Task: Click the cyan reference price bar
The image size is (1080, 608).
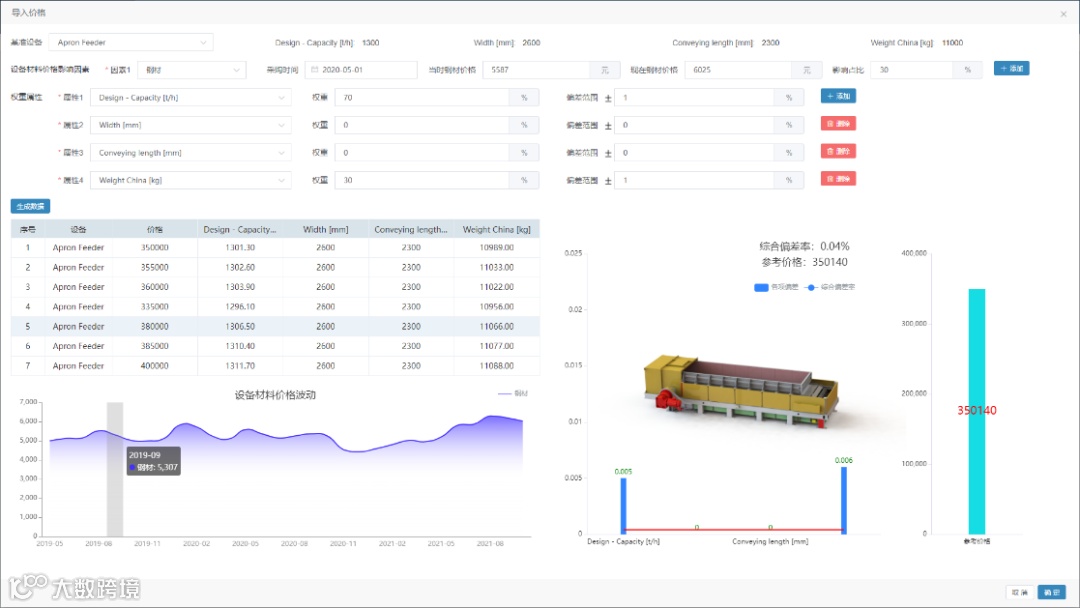Action: click(x=977, y=411)
